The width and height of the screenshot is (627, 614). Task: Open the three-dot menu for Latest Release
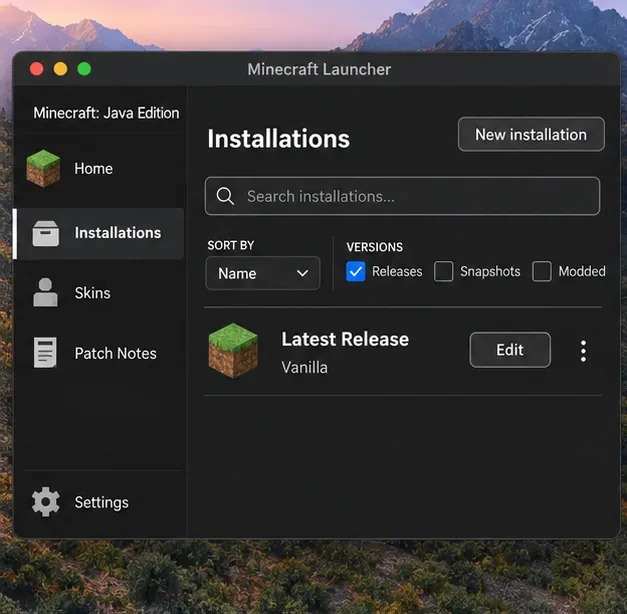coord(583,351)
